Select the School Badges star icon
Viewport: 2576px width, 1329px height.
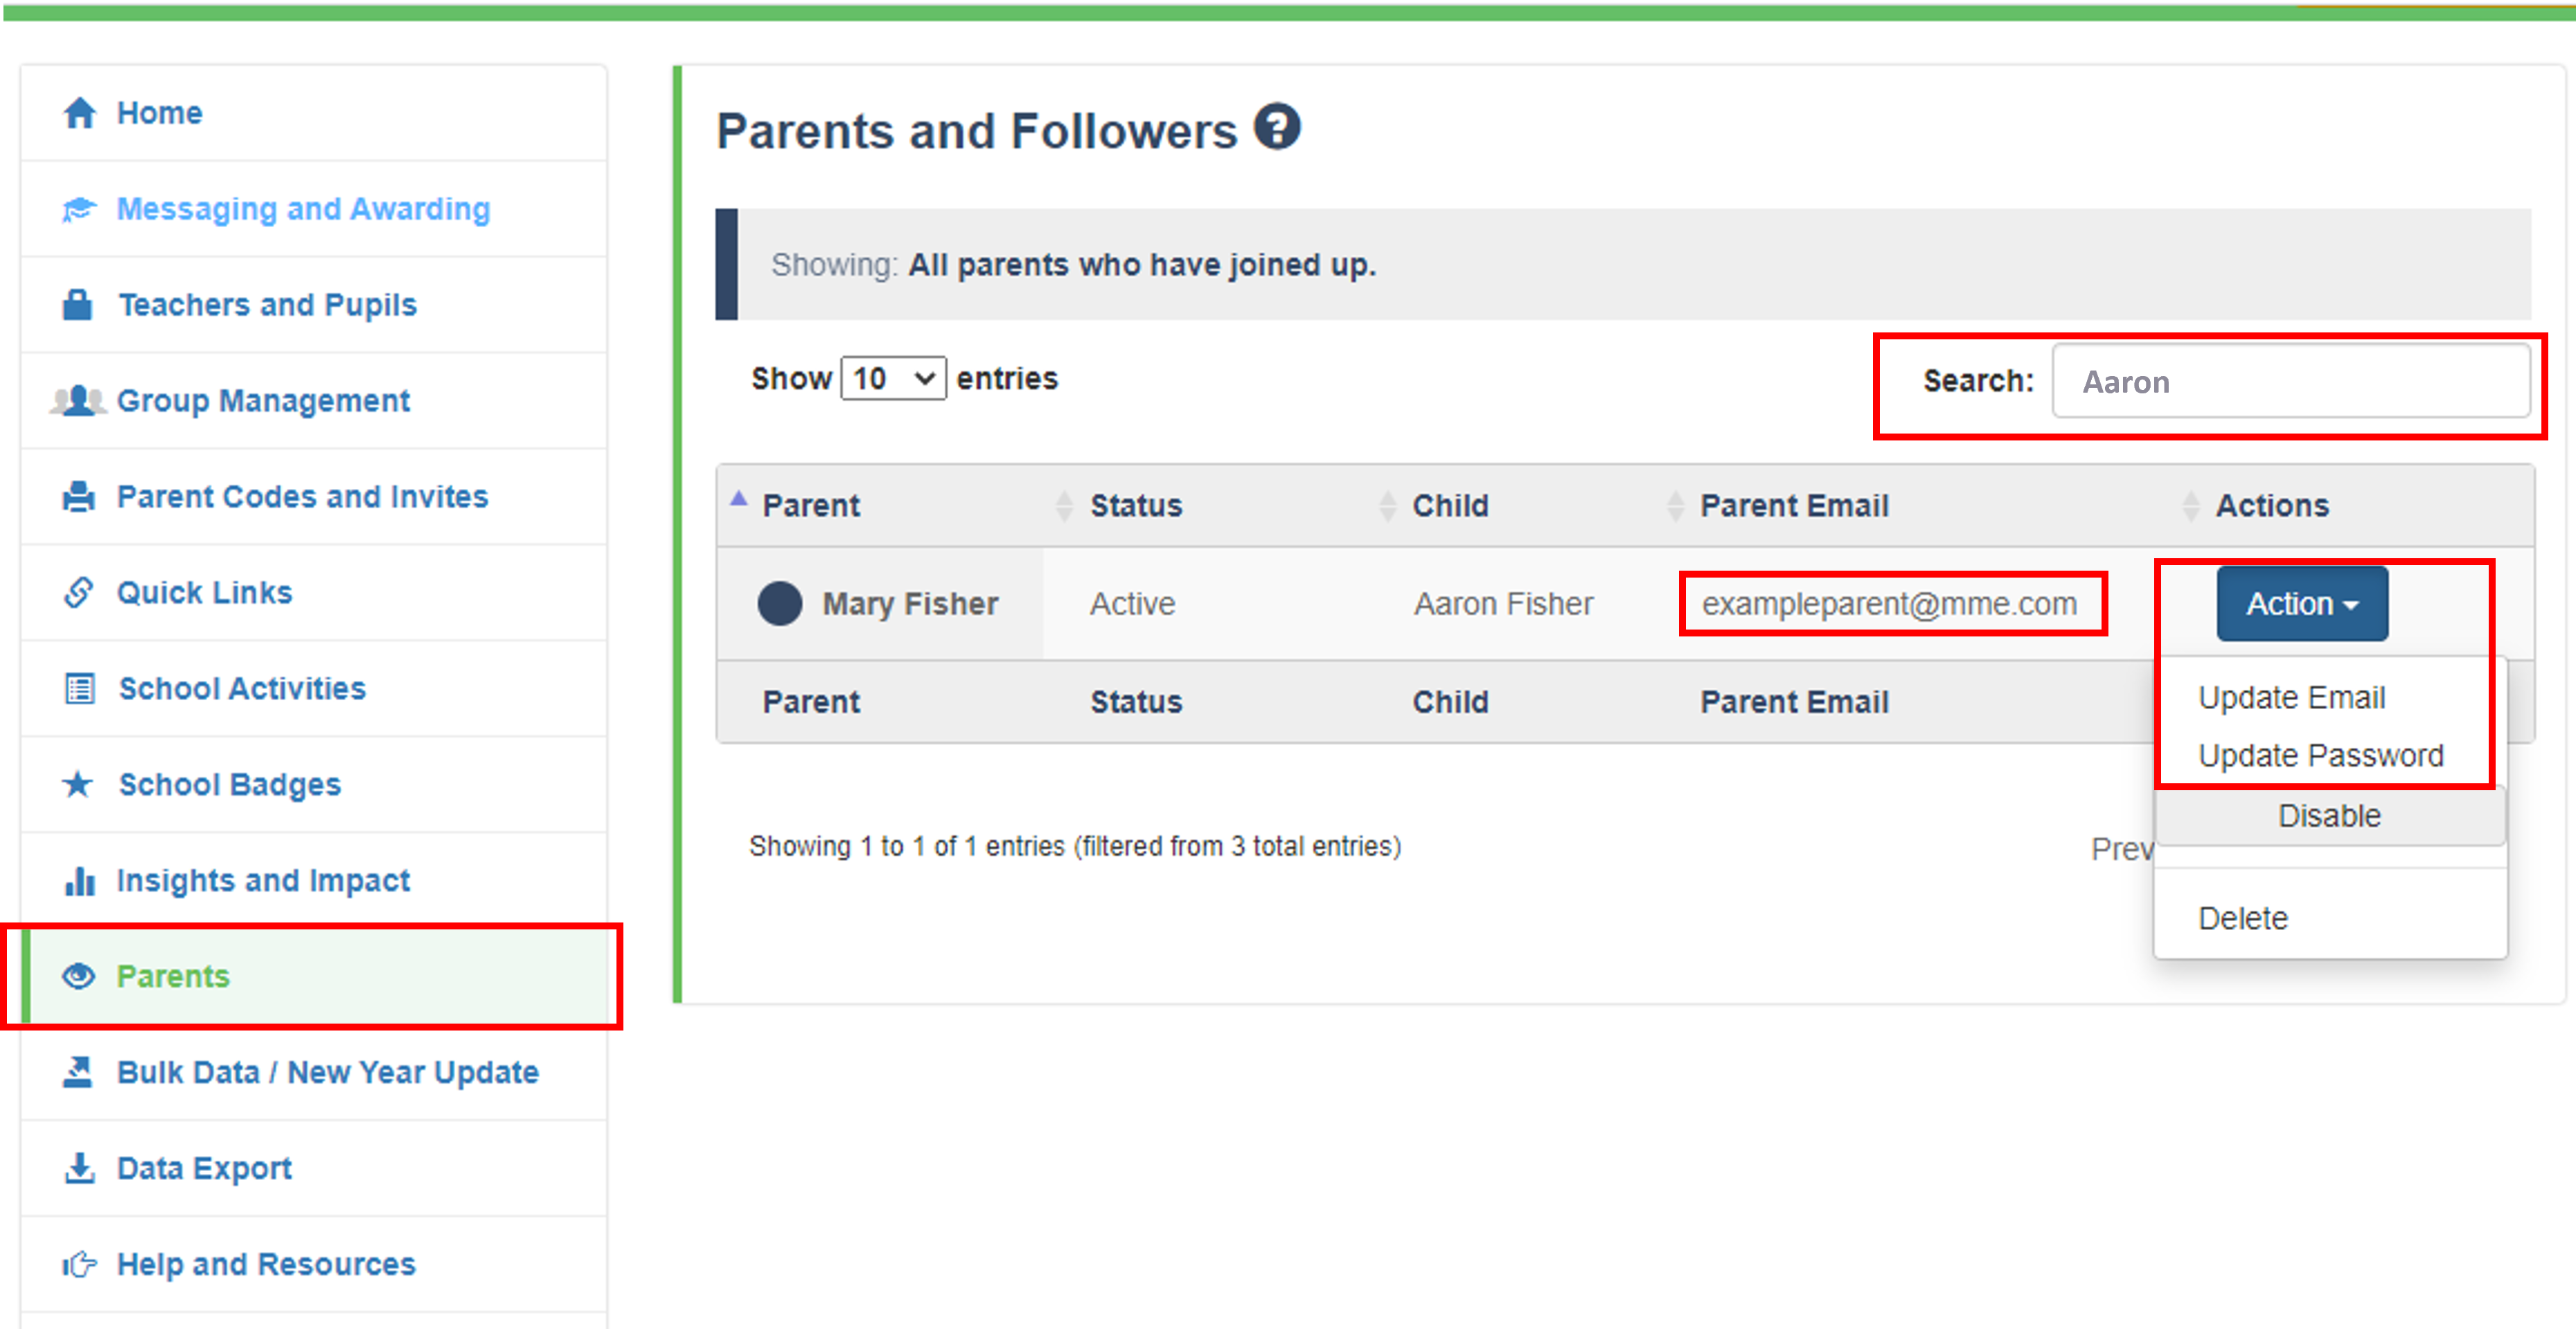78,784
